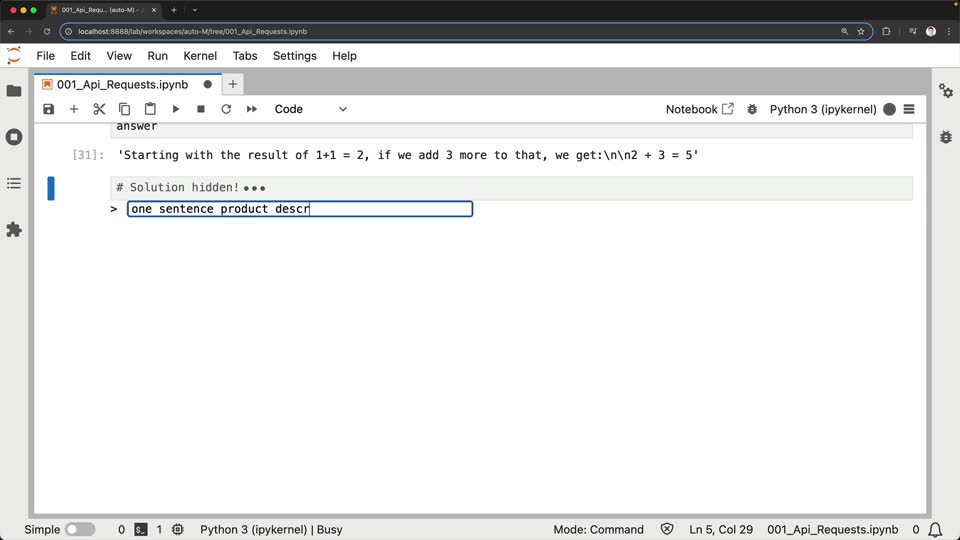Image resolution: width=960 pixels, height=540 pixels.
Task: Click the stdin input field with product text
Action: point(300,209)
